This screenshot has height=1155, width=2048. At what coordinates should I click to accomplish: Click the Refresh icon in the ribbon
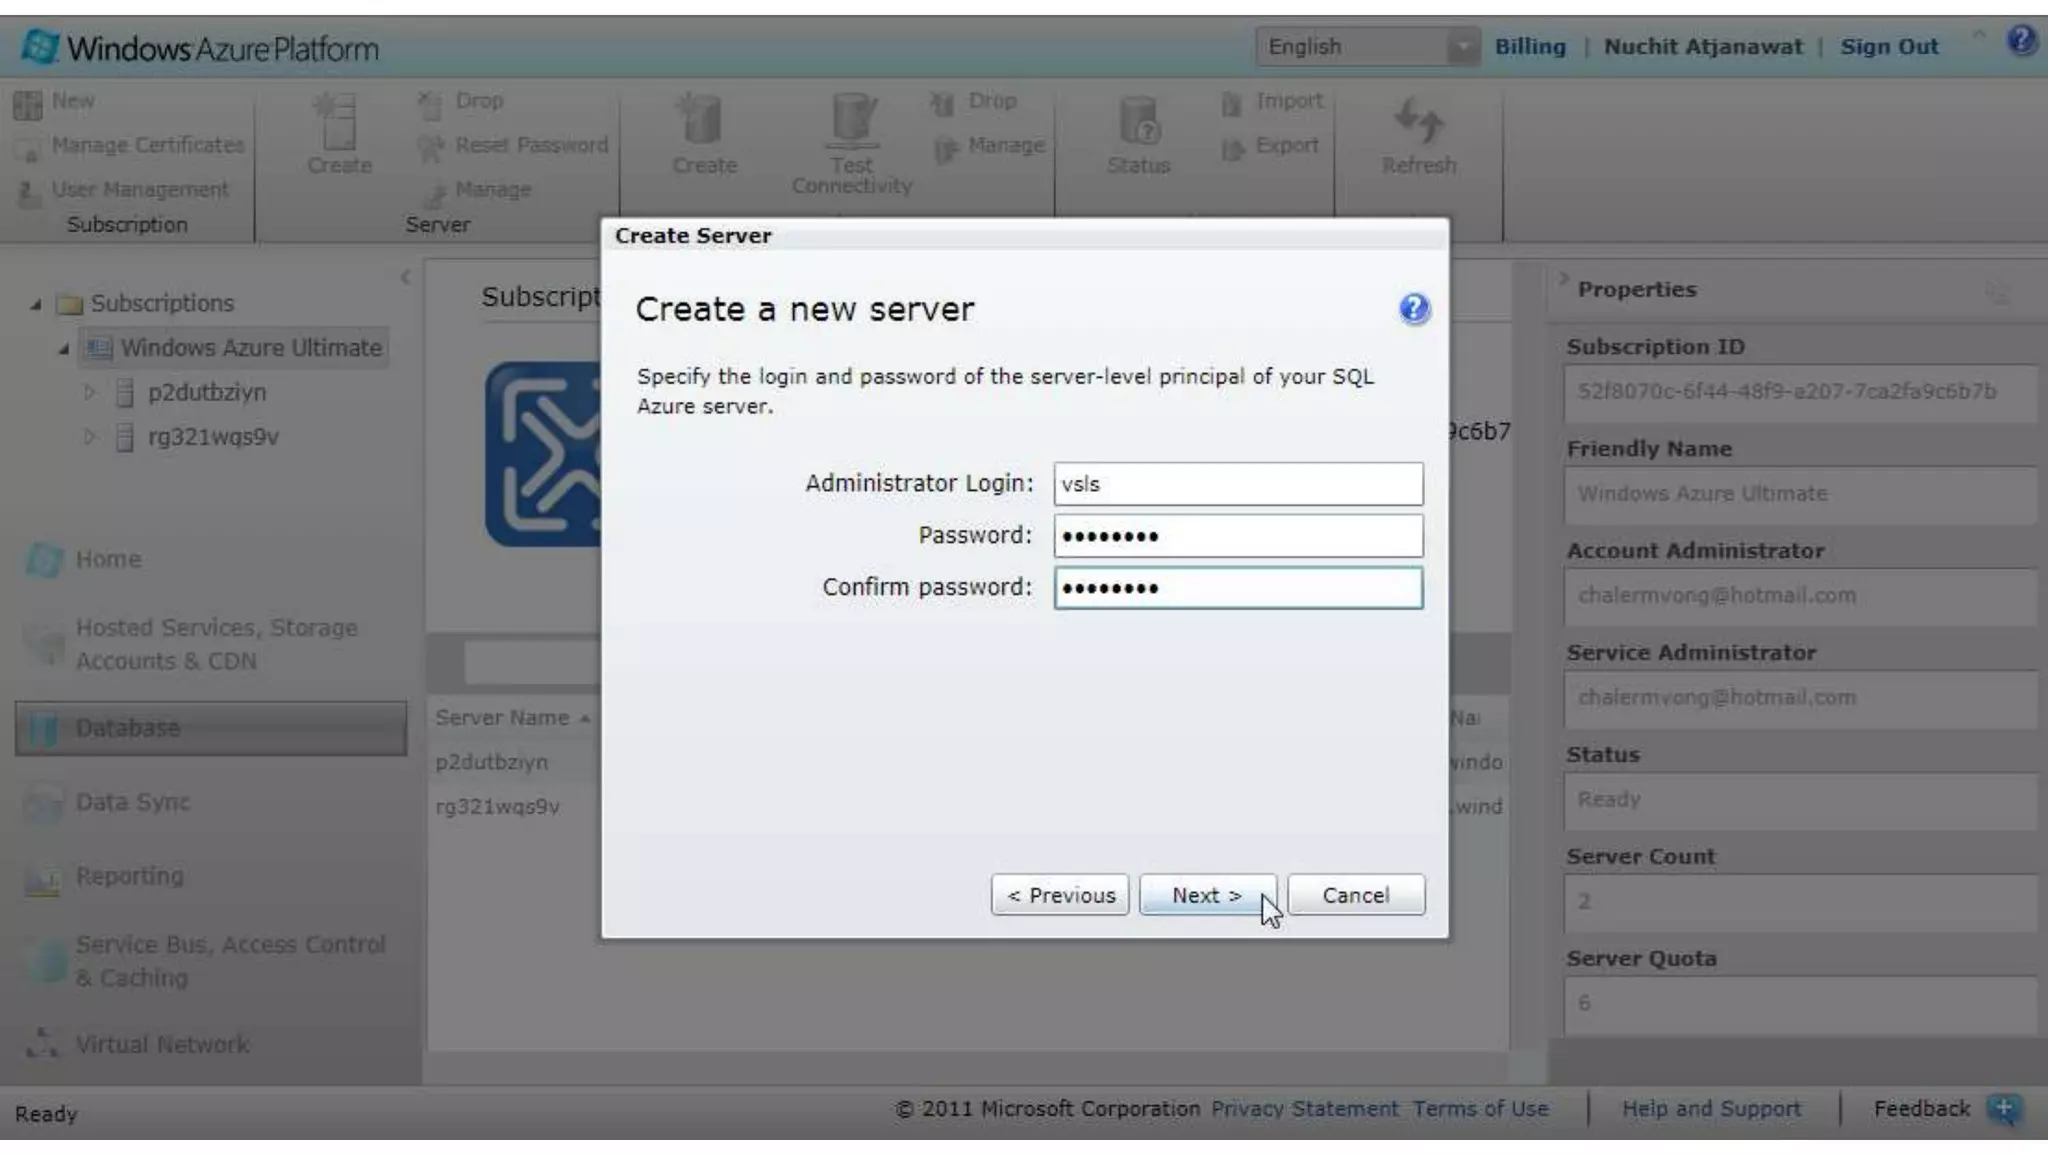tap(1418, 122)
